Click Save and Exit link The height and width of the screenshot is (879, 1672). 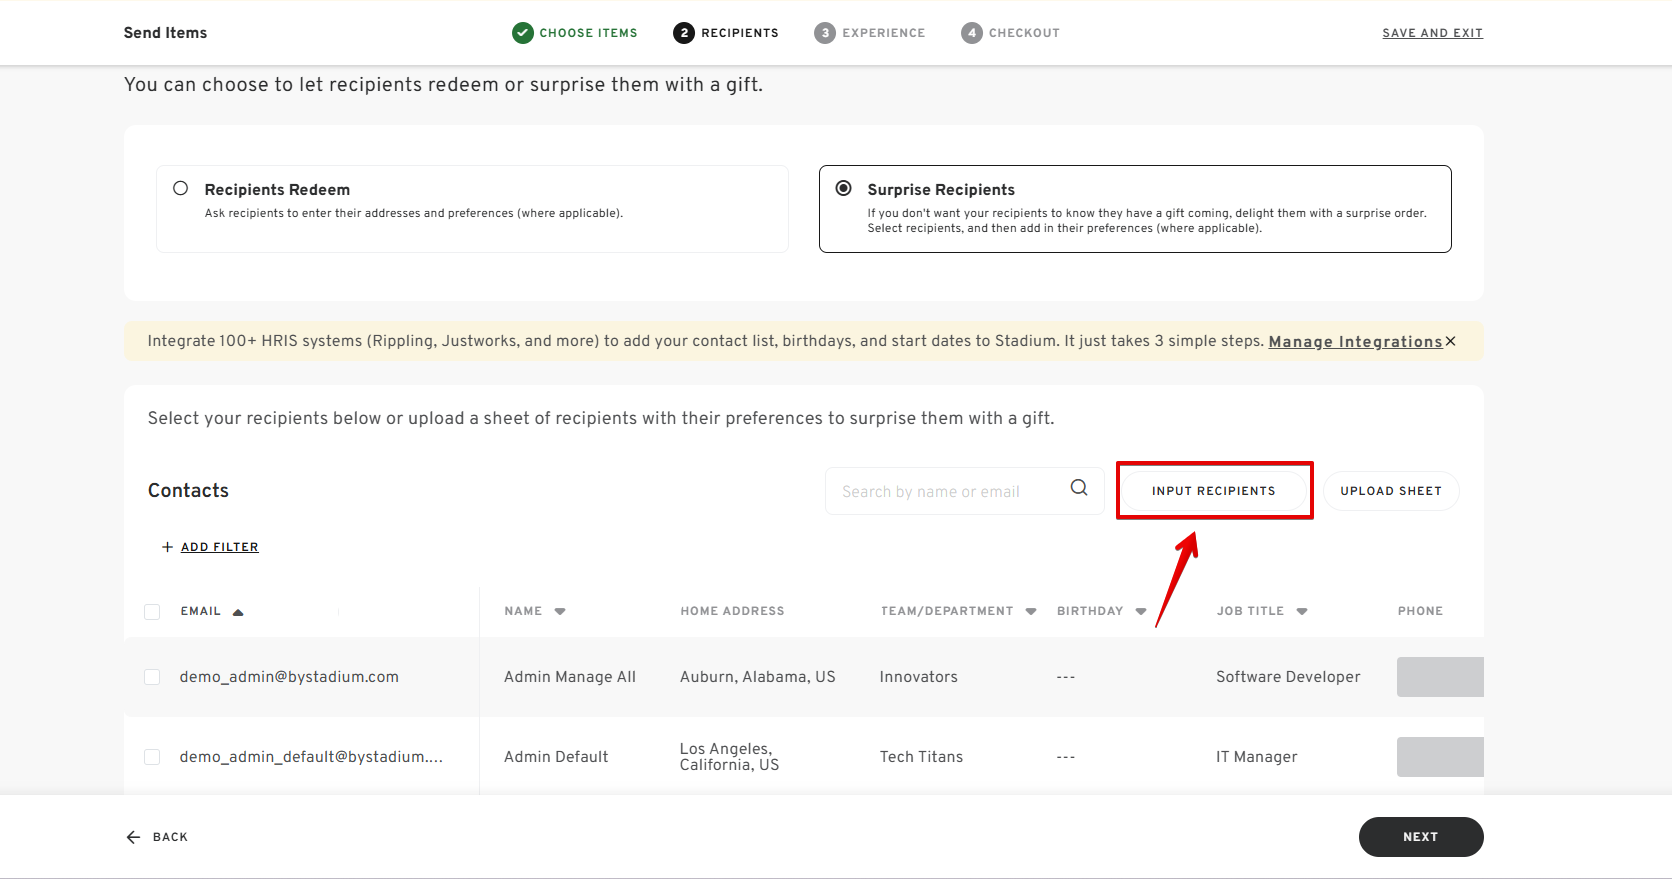click(x=1433, y=33)
